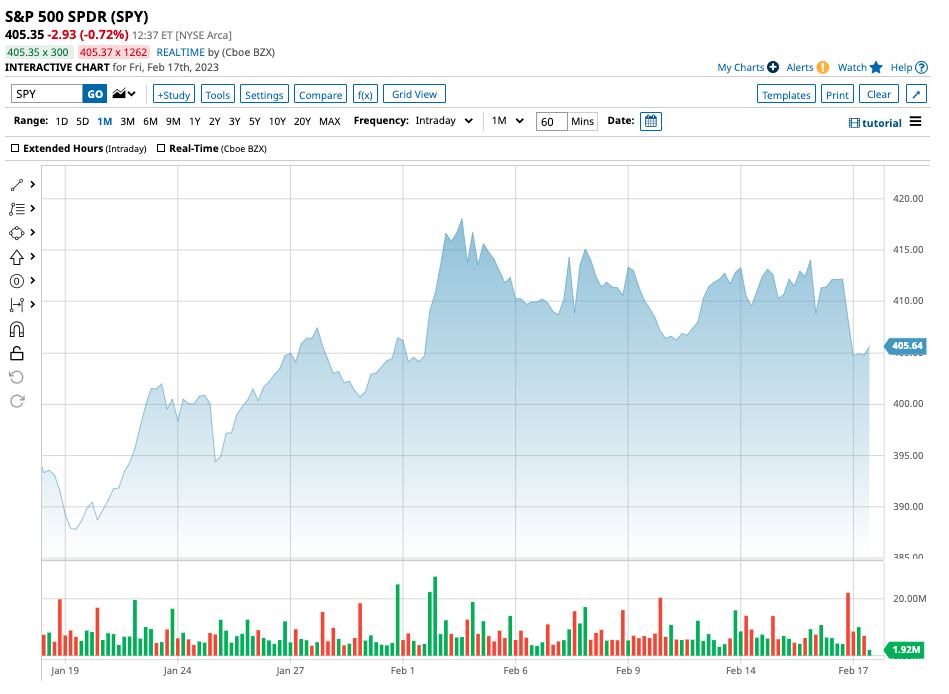The image size is (949, 694).
Task: Switch to Grid View
Action: coord(414,94)
